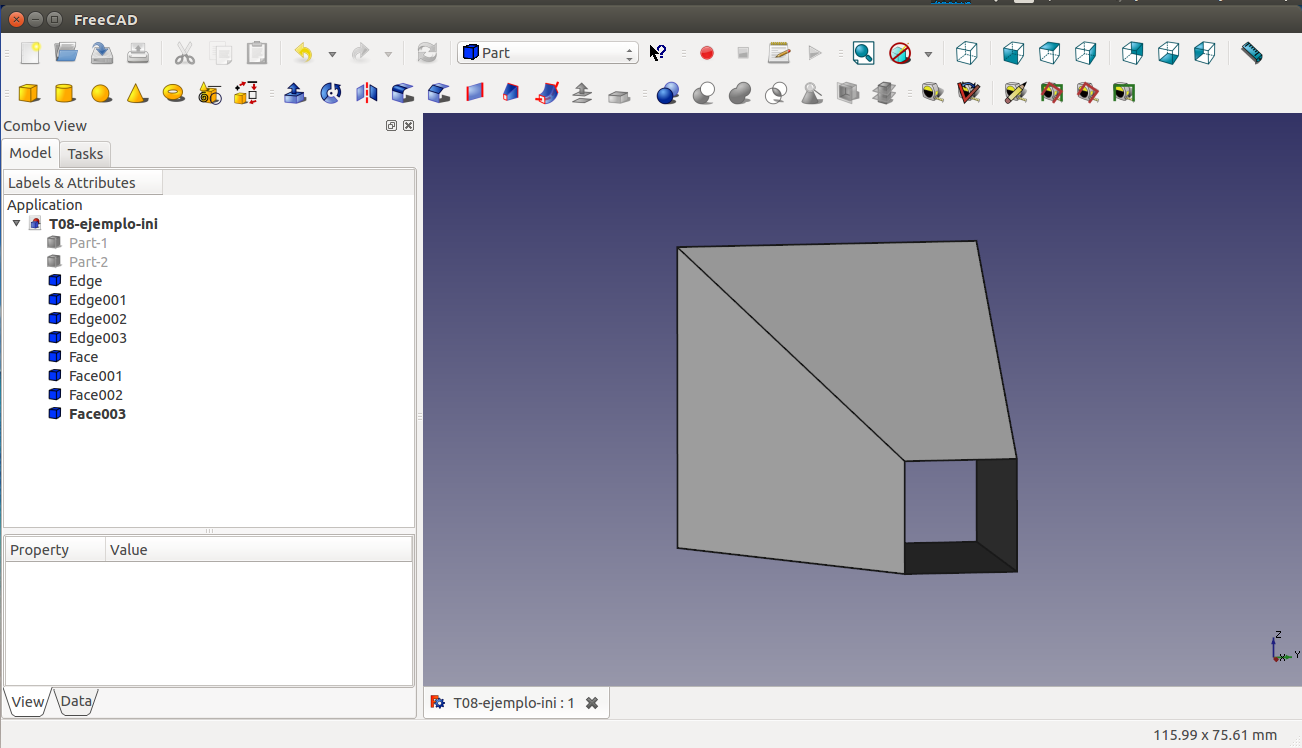
Task: Select the Extrude tool icon
Action: (294, 93)
